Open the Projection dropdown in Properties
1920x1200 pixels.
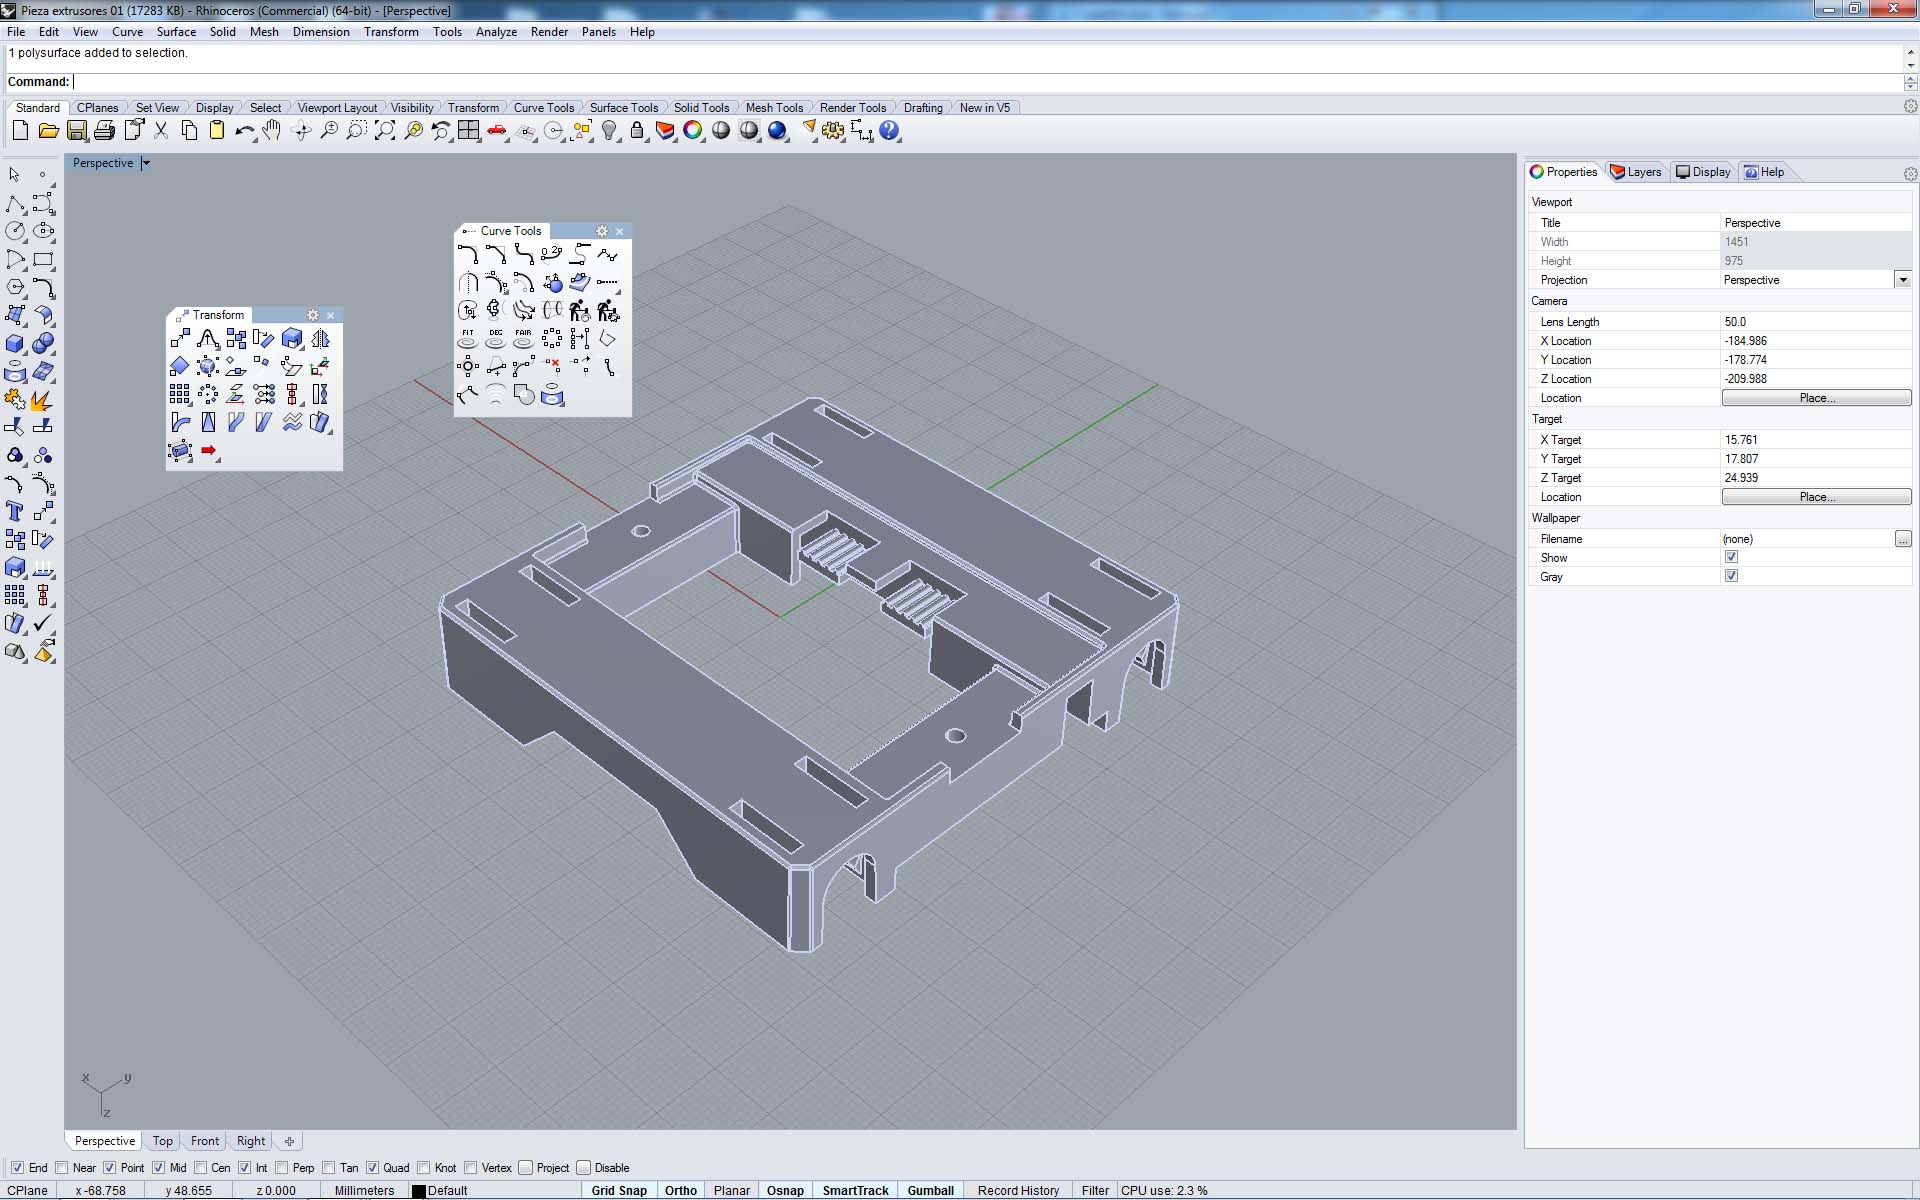pyautogui.click(x=1902, y=280)
